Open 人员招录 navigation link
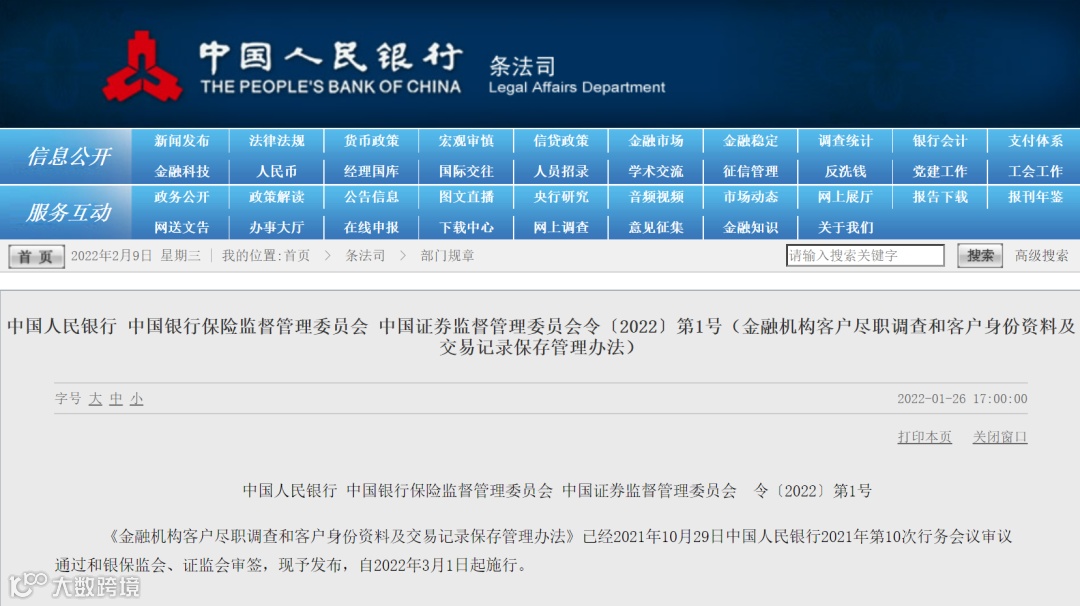 561,171
